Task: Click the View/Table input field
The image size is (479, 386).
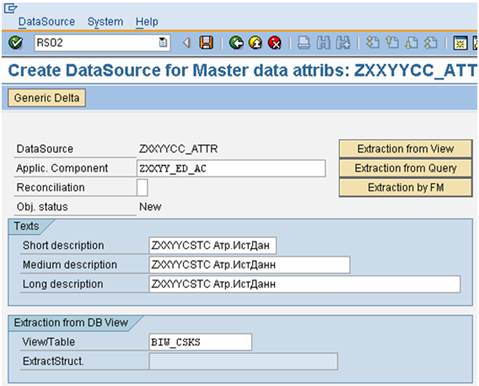Action: coord(200,342)
